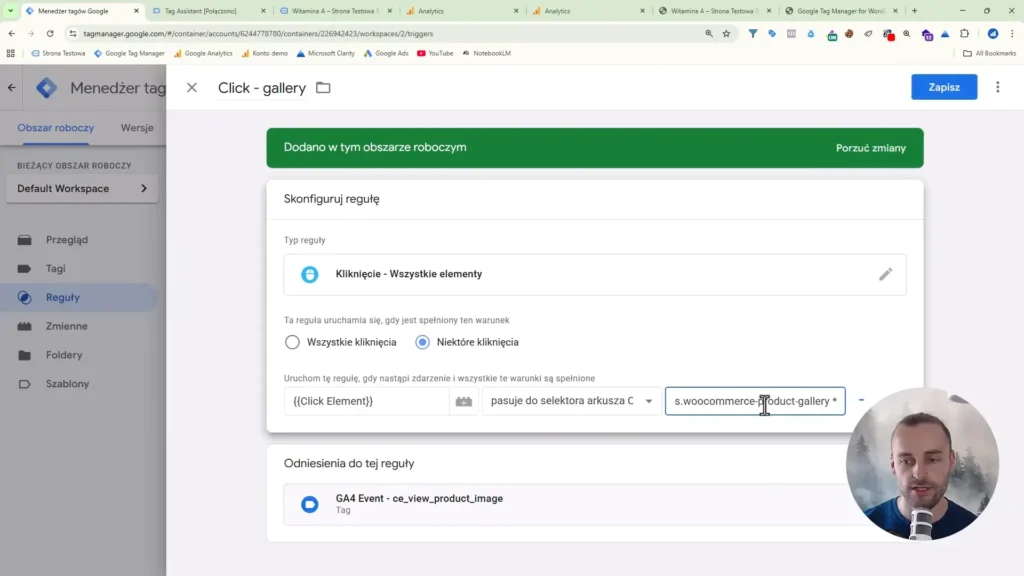Open Zmienne in the sidebar
Image resolution: width=1024 pixels, height=576 pixels.
(67, 326)
